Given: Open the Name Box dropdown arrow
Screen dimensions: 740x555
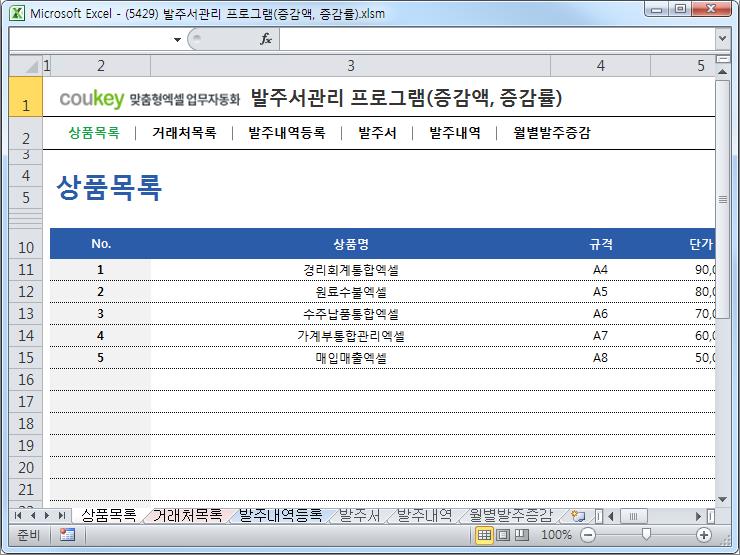Looking at the screenshot, I should (177, 39).
